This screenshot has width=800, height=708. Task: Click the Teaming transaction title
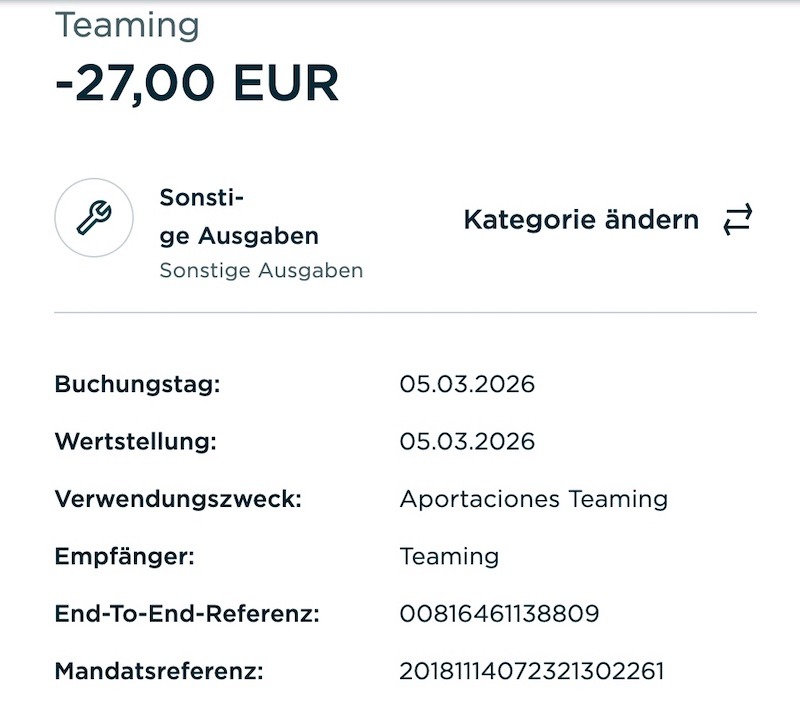127,25
